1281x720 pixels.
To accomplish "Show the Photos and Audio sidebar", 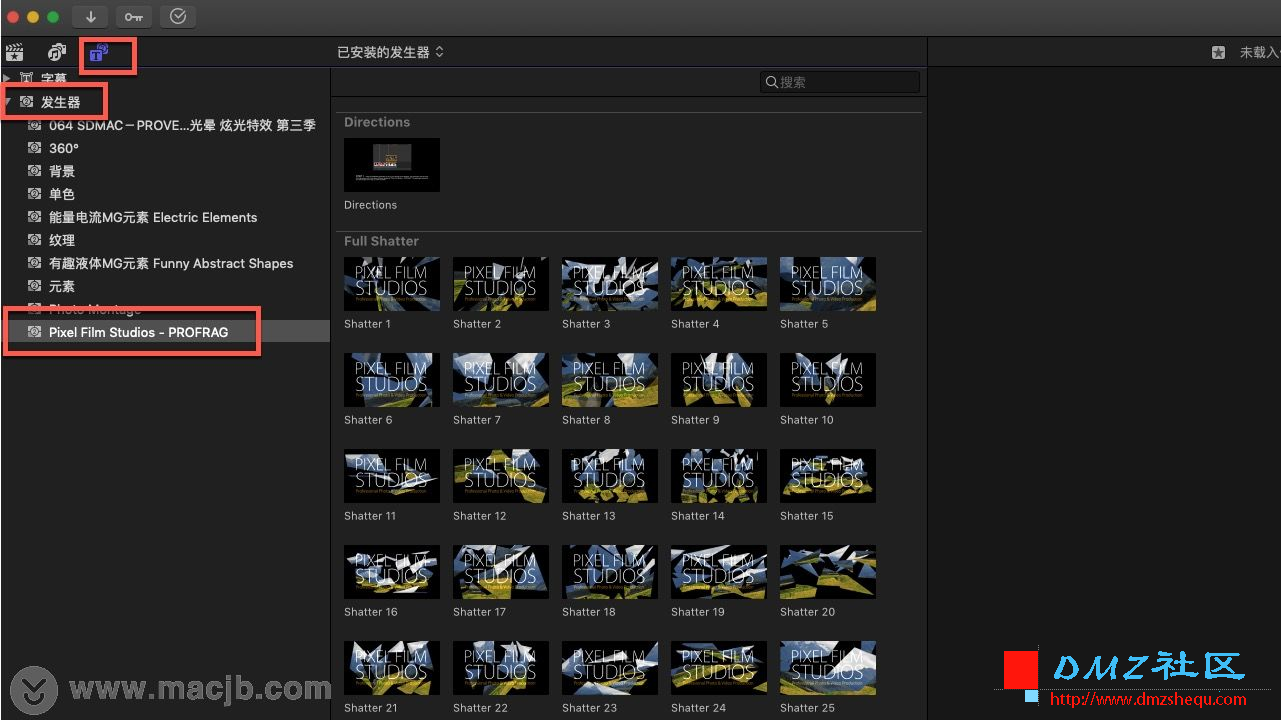I will coord(57,52).
